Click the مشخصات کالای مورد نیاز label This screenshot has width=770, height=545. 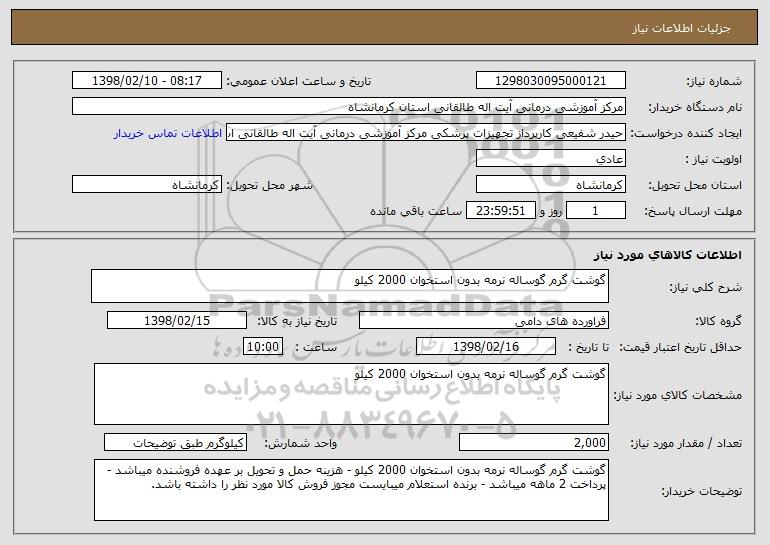tap(678, 395)
